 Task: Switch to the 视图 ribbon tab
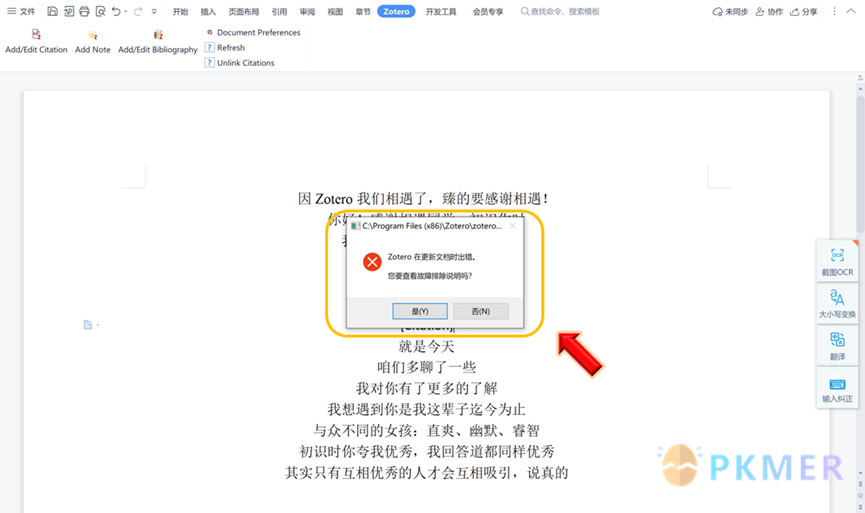tap(335, 12)
